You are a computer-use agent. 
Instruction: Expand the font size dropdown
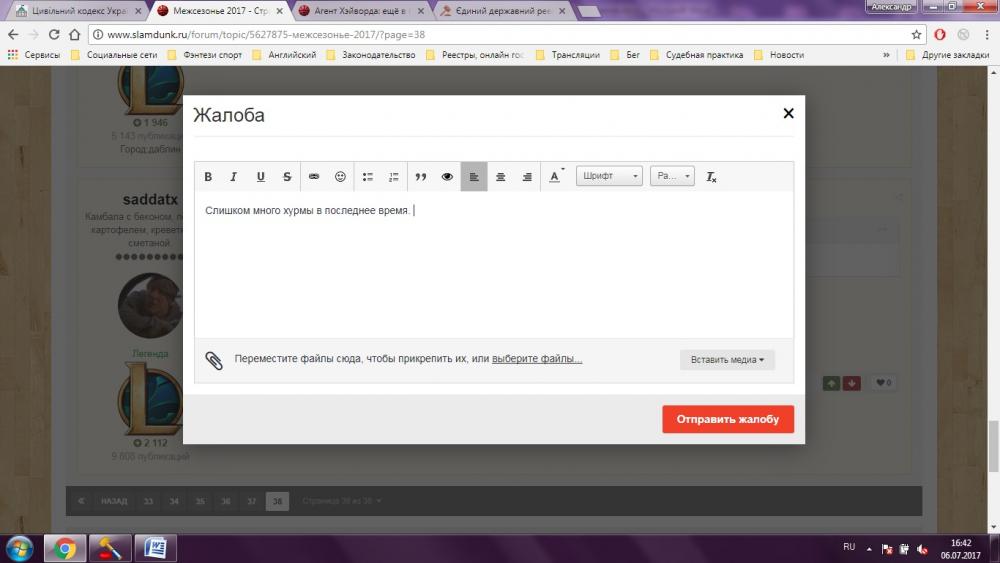click(671, 177)
